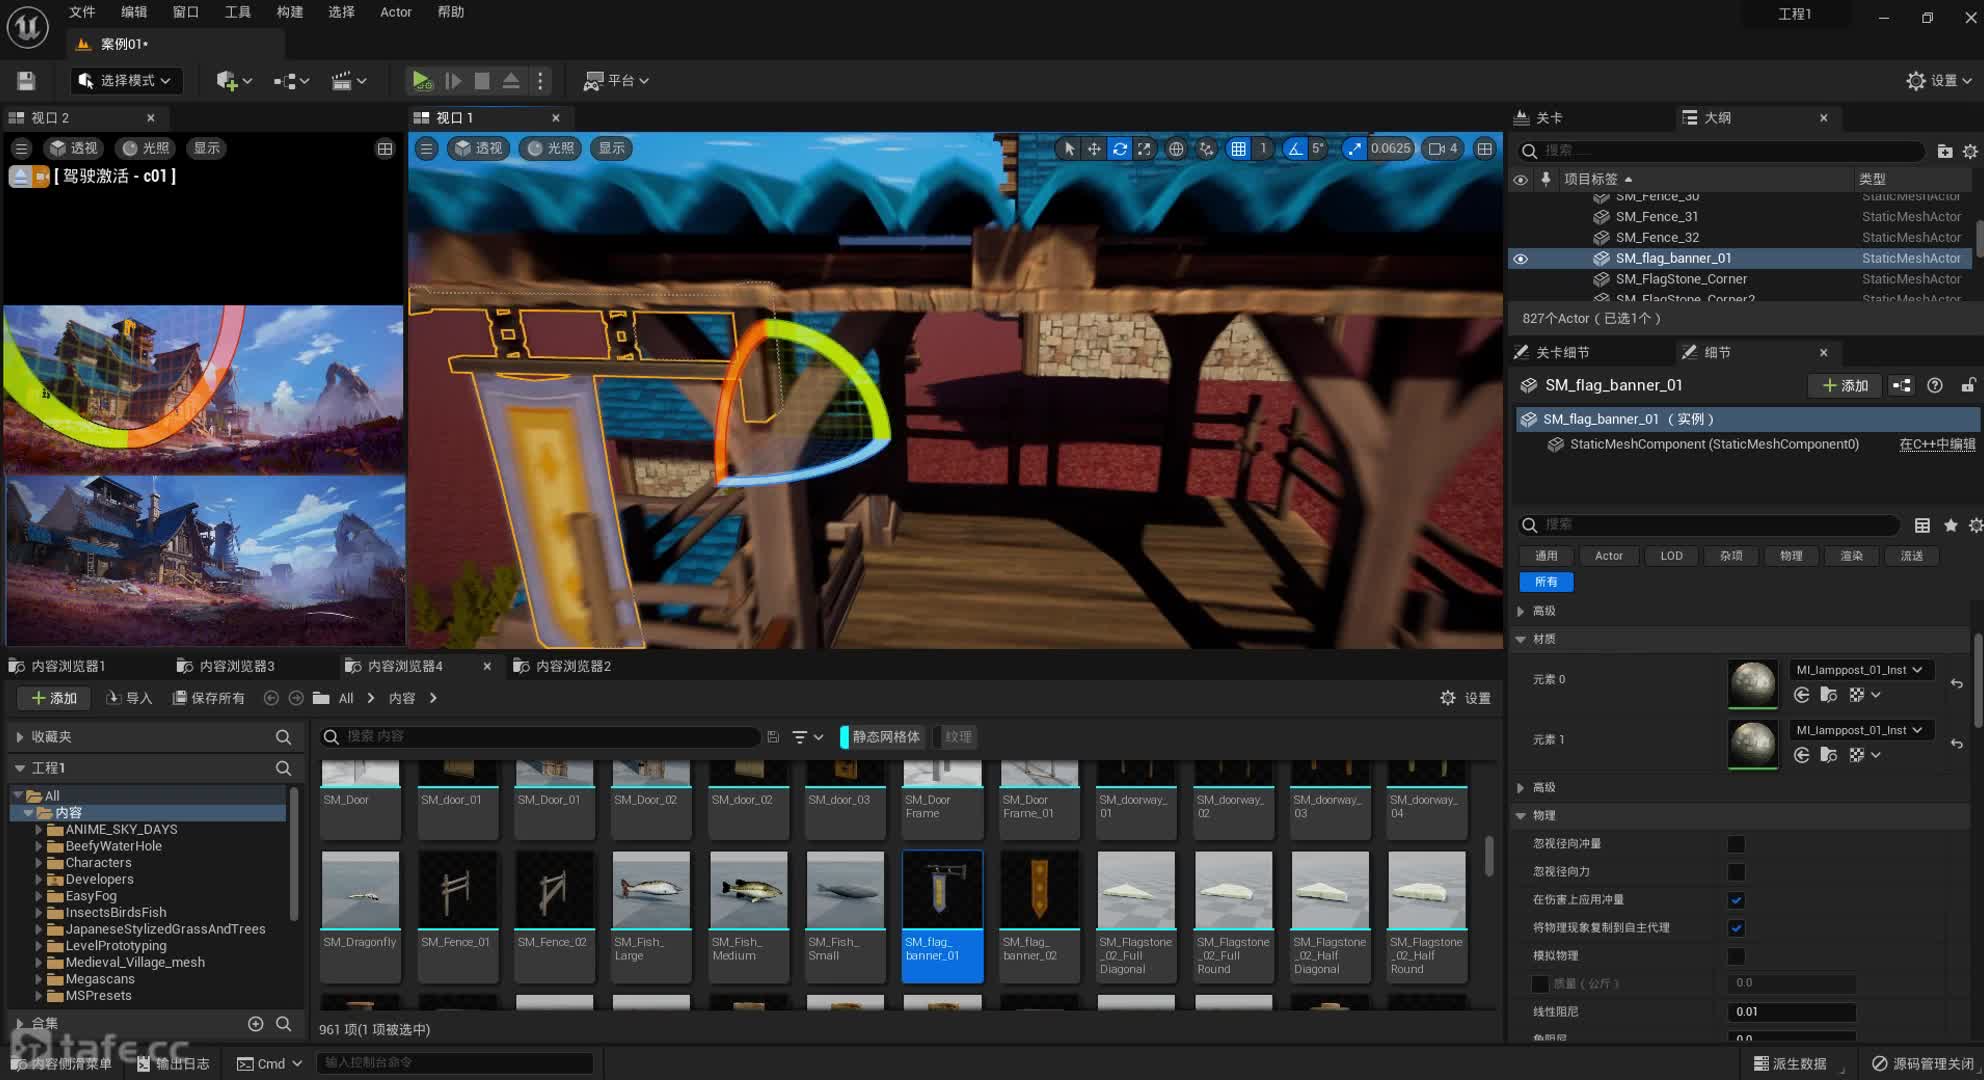The image size is (1984, 1080).
Task: Open the play options three-dot menu
Action: [540, 80]
